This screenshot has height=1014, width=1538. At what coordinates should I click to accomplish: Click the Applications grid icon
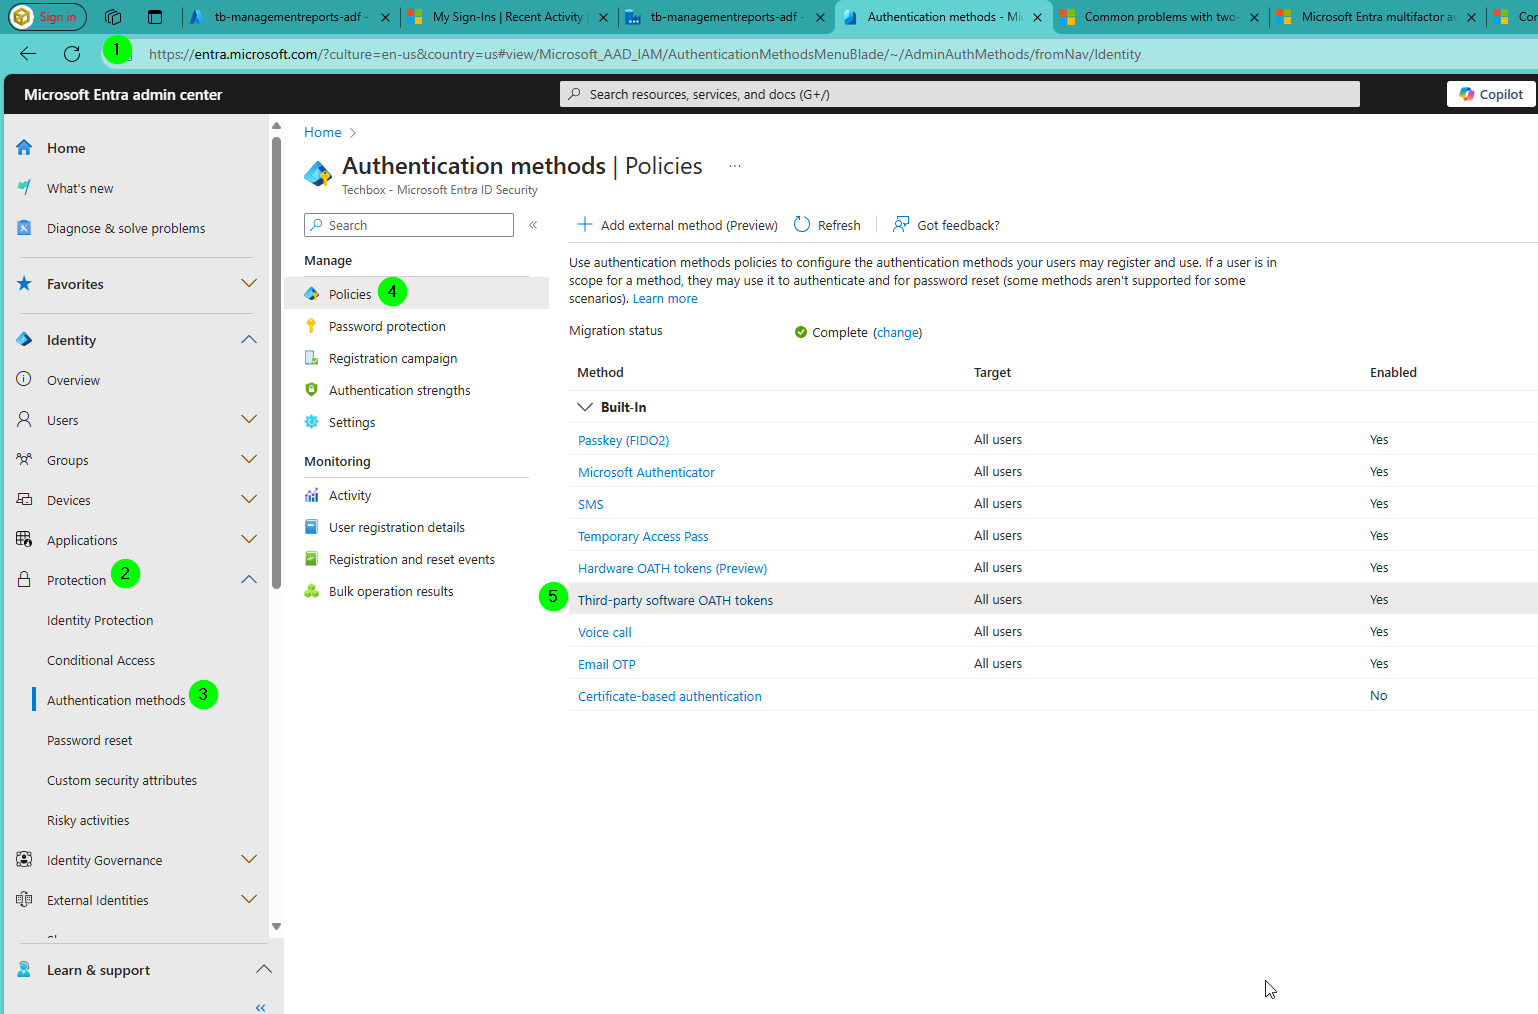[x=24, y=540]
